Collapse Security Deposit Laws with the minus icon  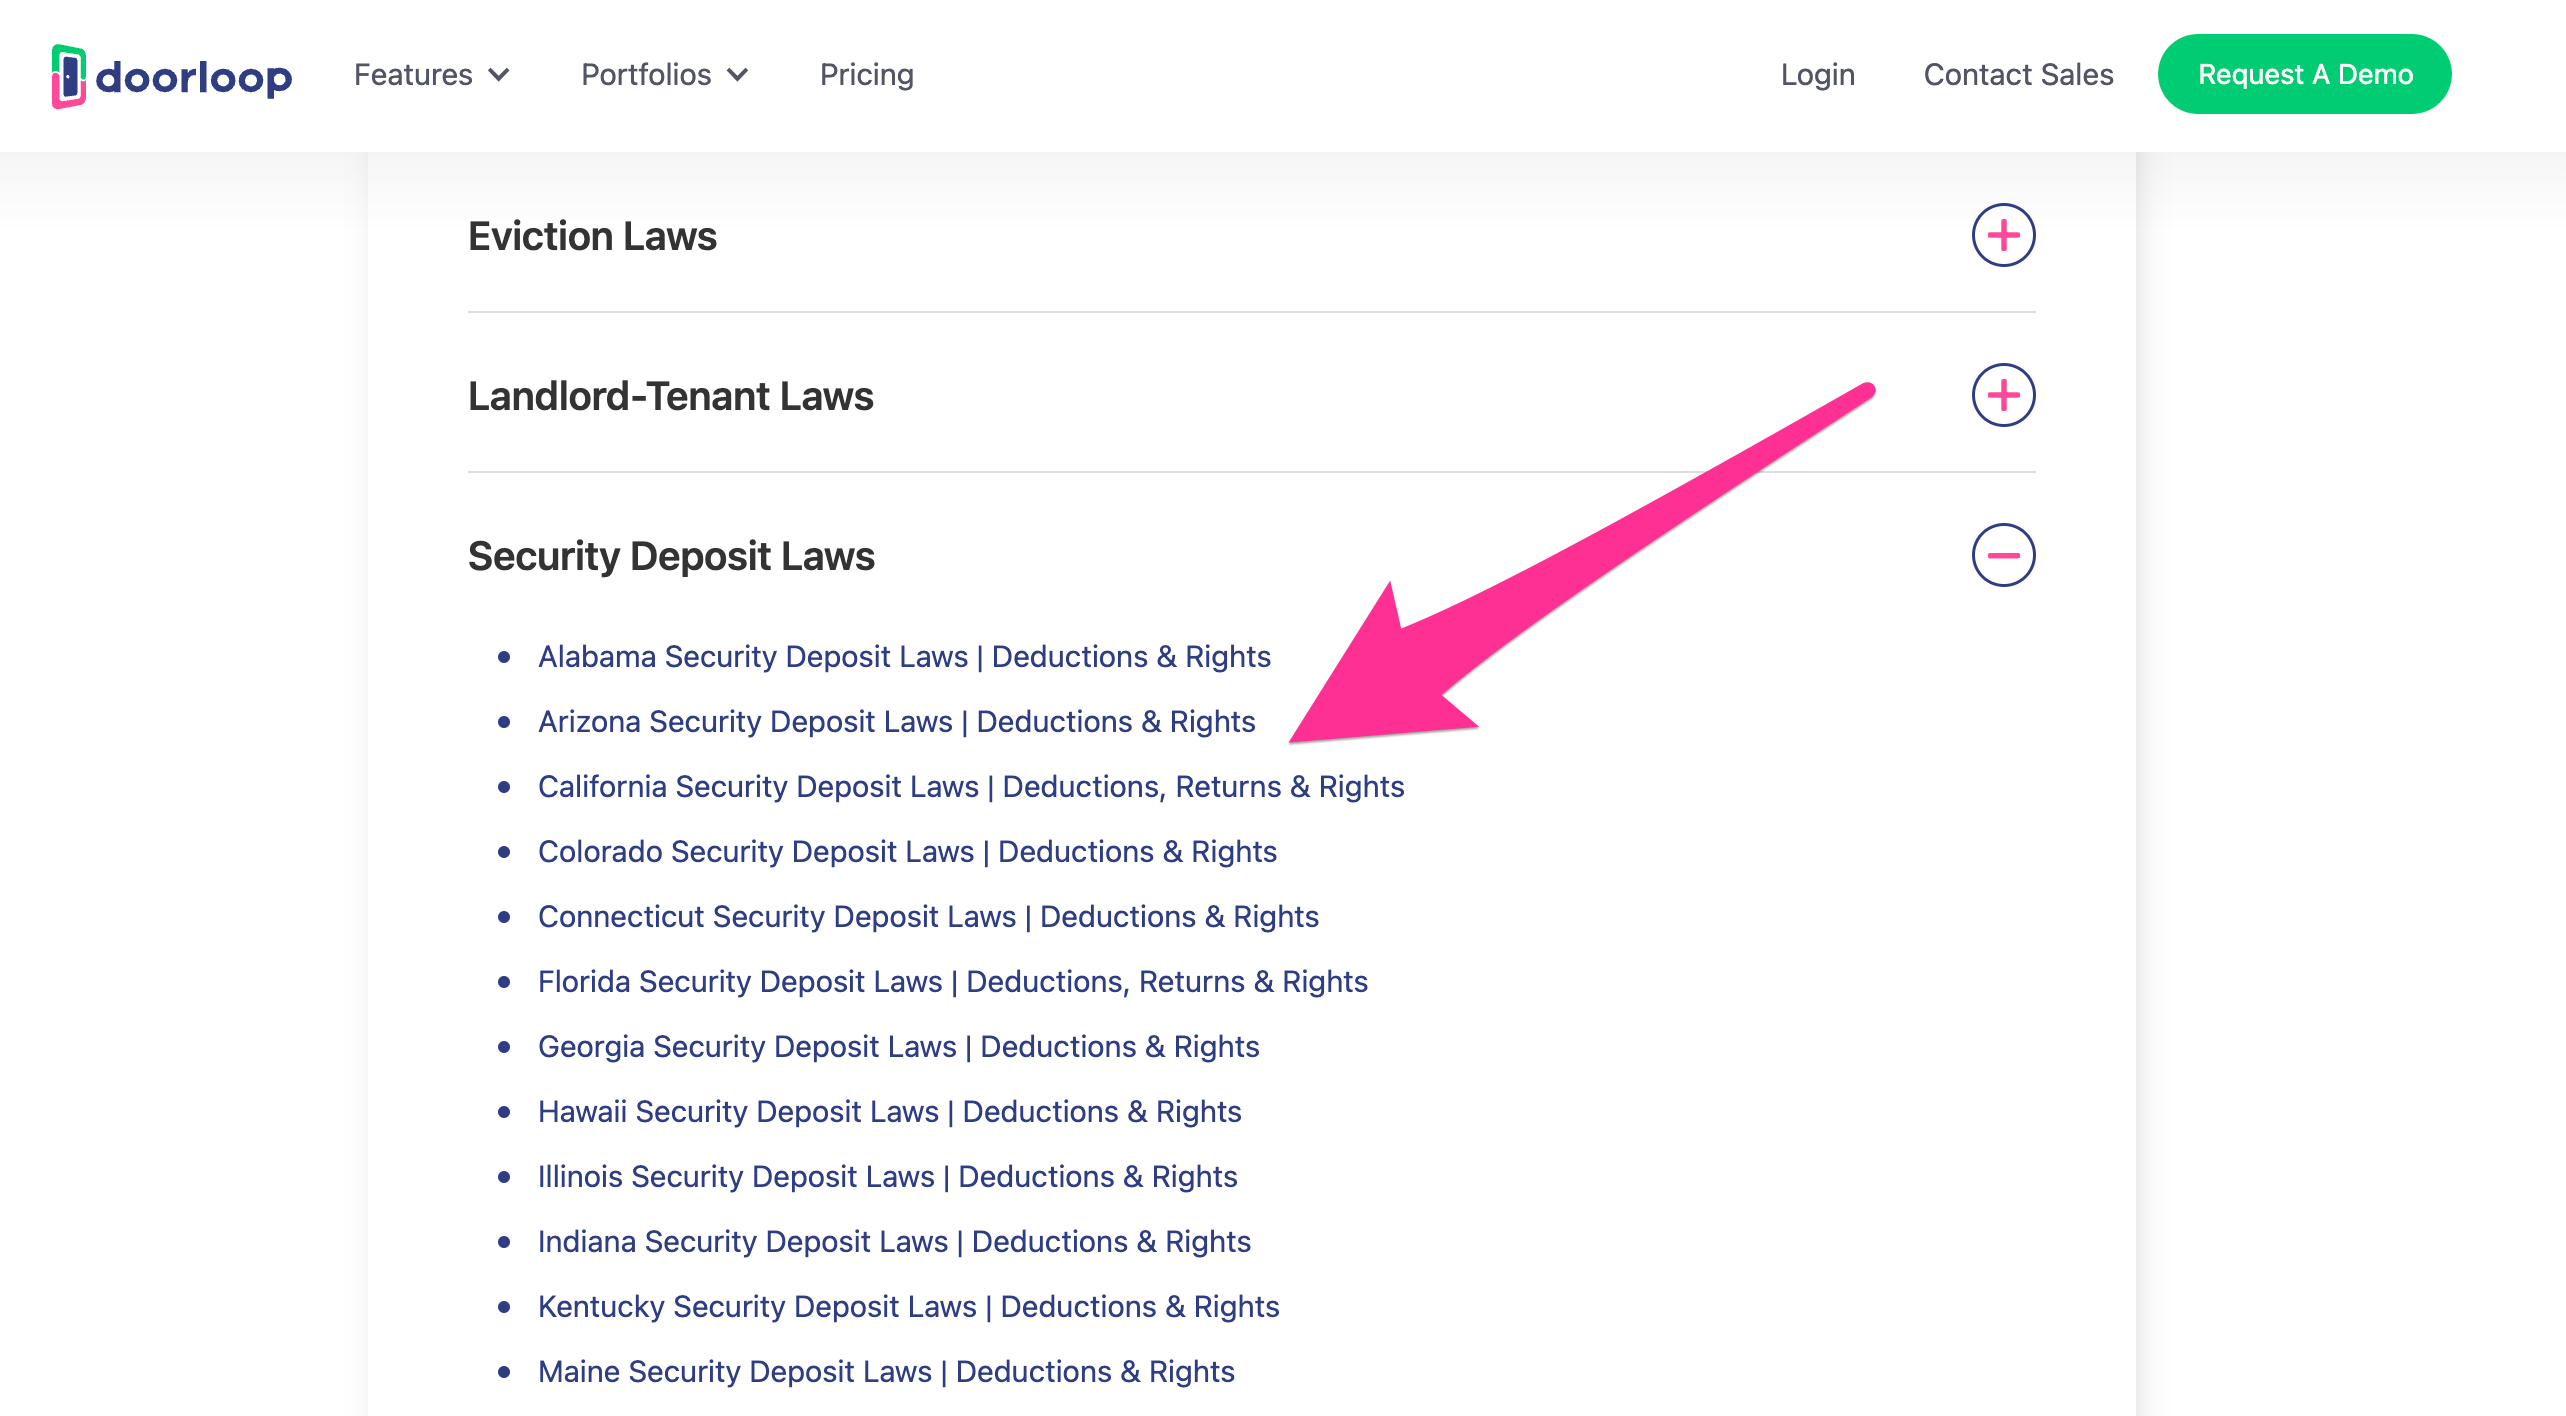click(x=2002, y=555)
